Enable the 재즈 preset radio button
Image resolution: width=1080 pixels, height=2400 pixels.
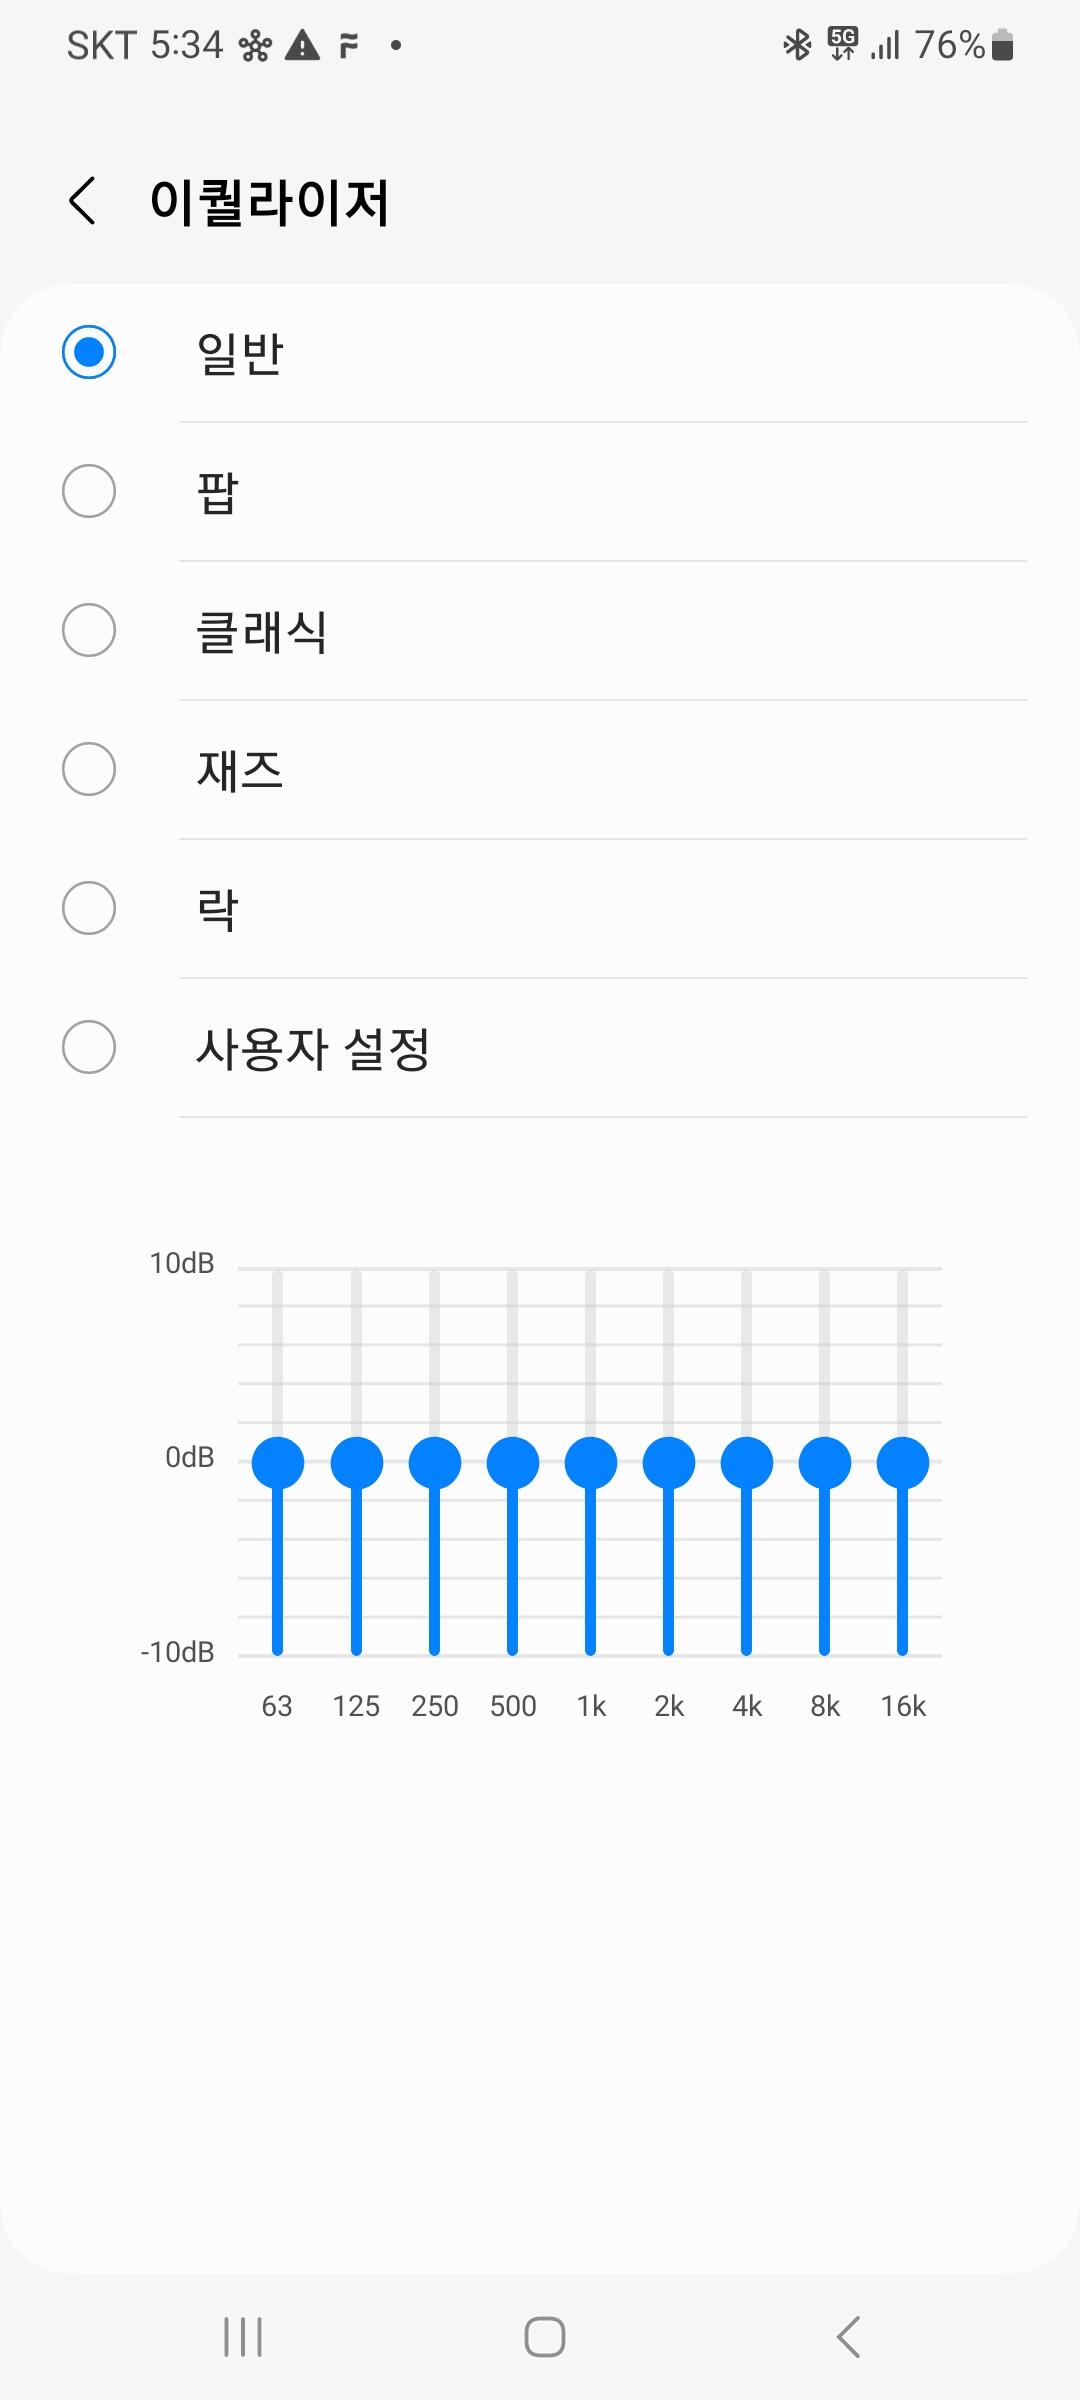click(89, 769)
